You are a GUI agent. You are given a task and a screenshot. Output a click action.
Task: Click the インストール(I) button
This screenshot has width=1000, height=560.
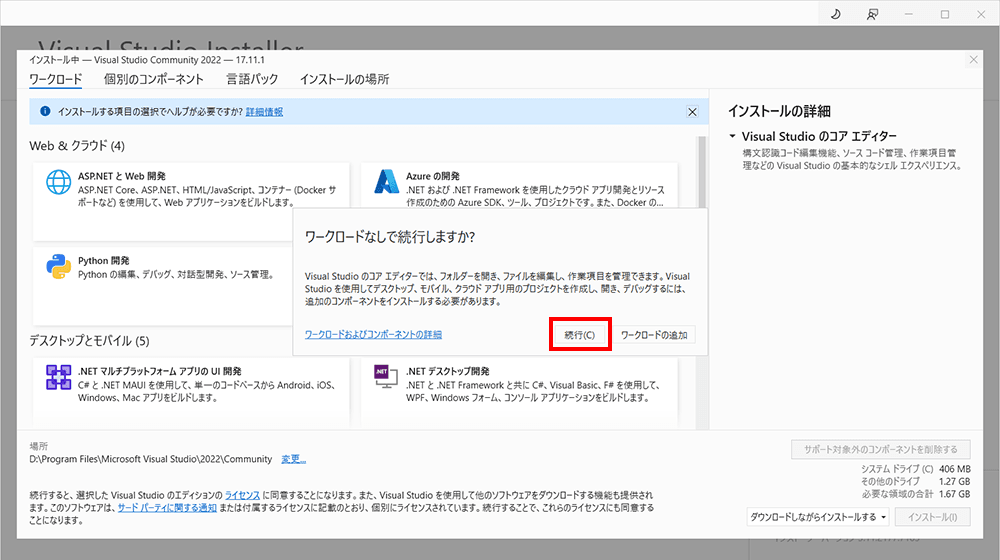point(932,517)
